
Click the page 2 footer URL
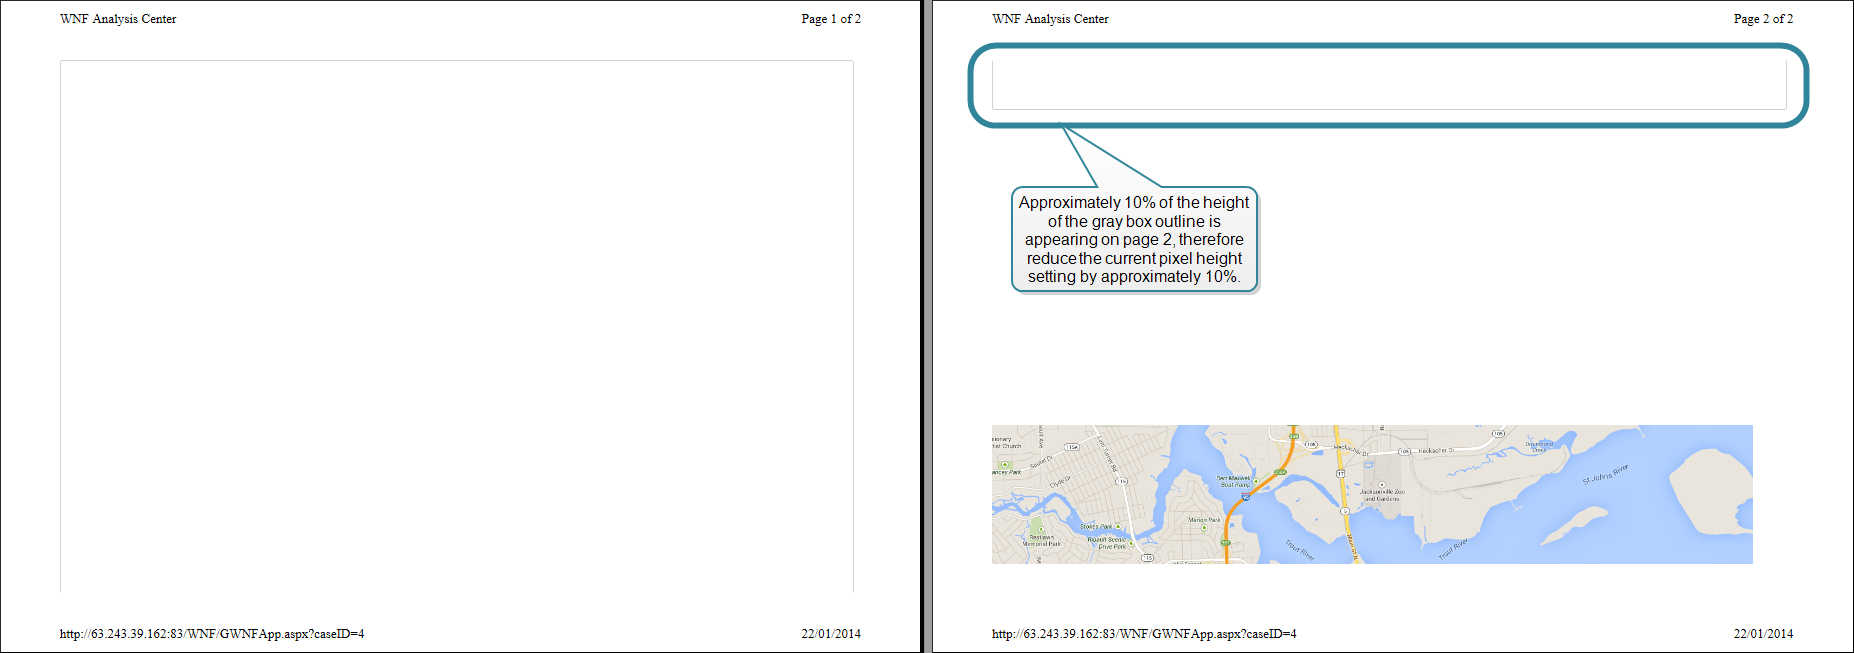(x=1144, y=634)
